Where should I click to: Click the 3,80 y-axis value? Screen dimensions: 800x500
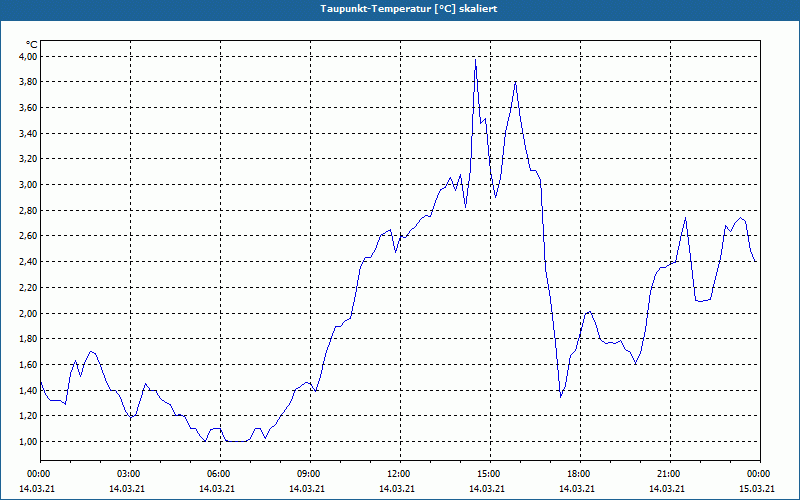(28, 82)
